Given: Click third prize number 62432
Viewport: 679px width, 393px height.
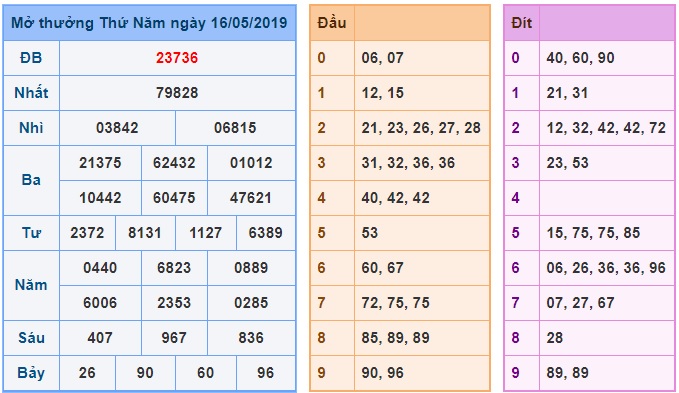Looking at the screenshot, I should (x=174, y=163).
